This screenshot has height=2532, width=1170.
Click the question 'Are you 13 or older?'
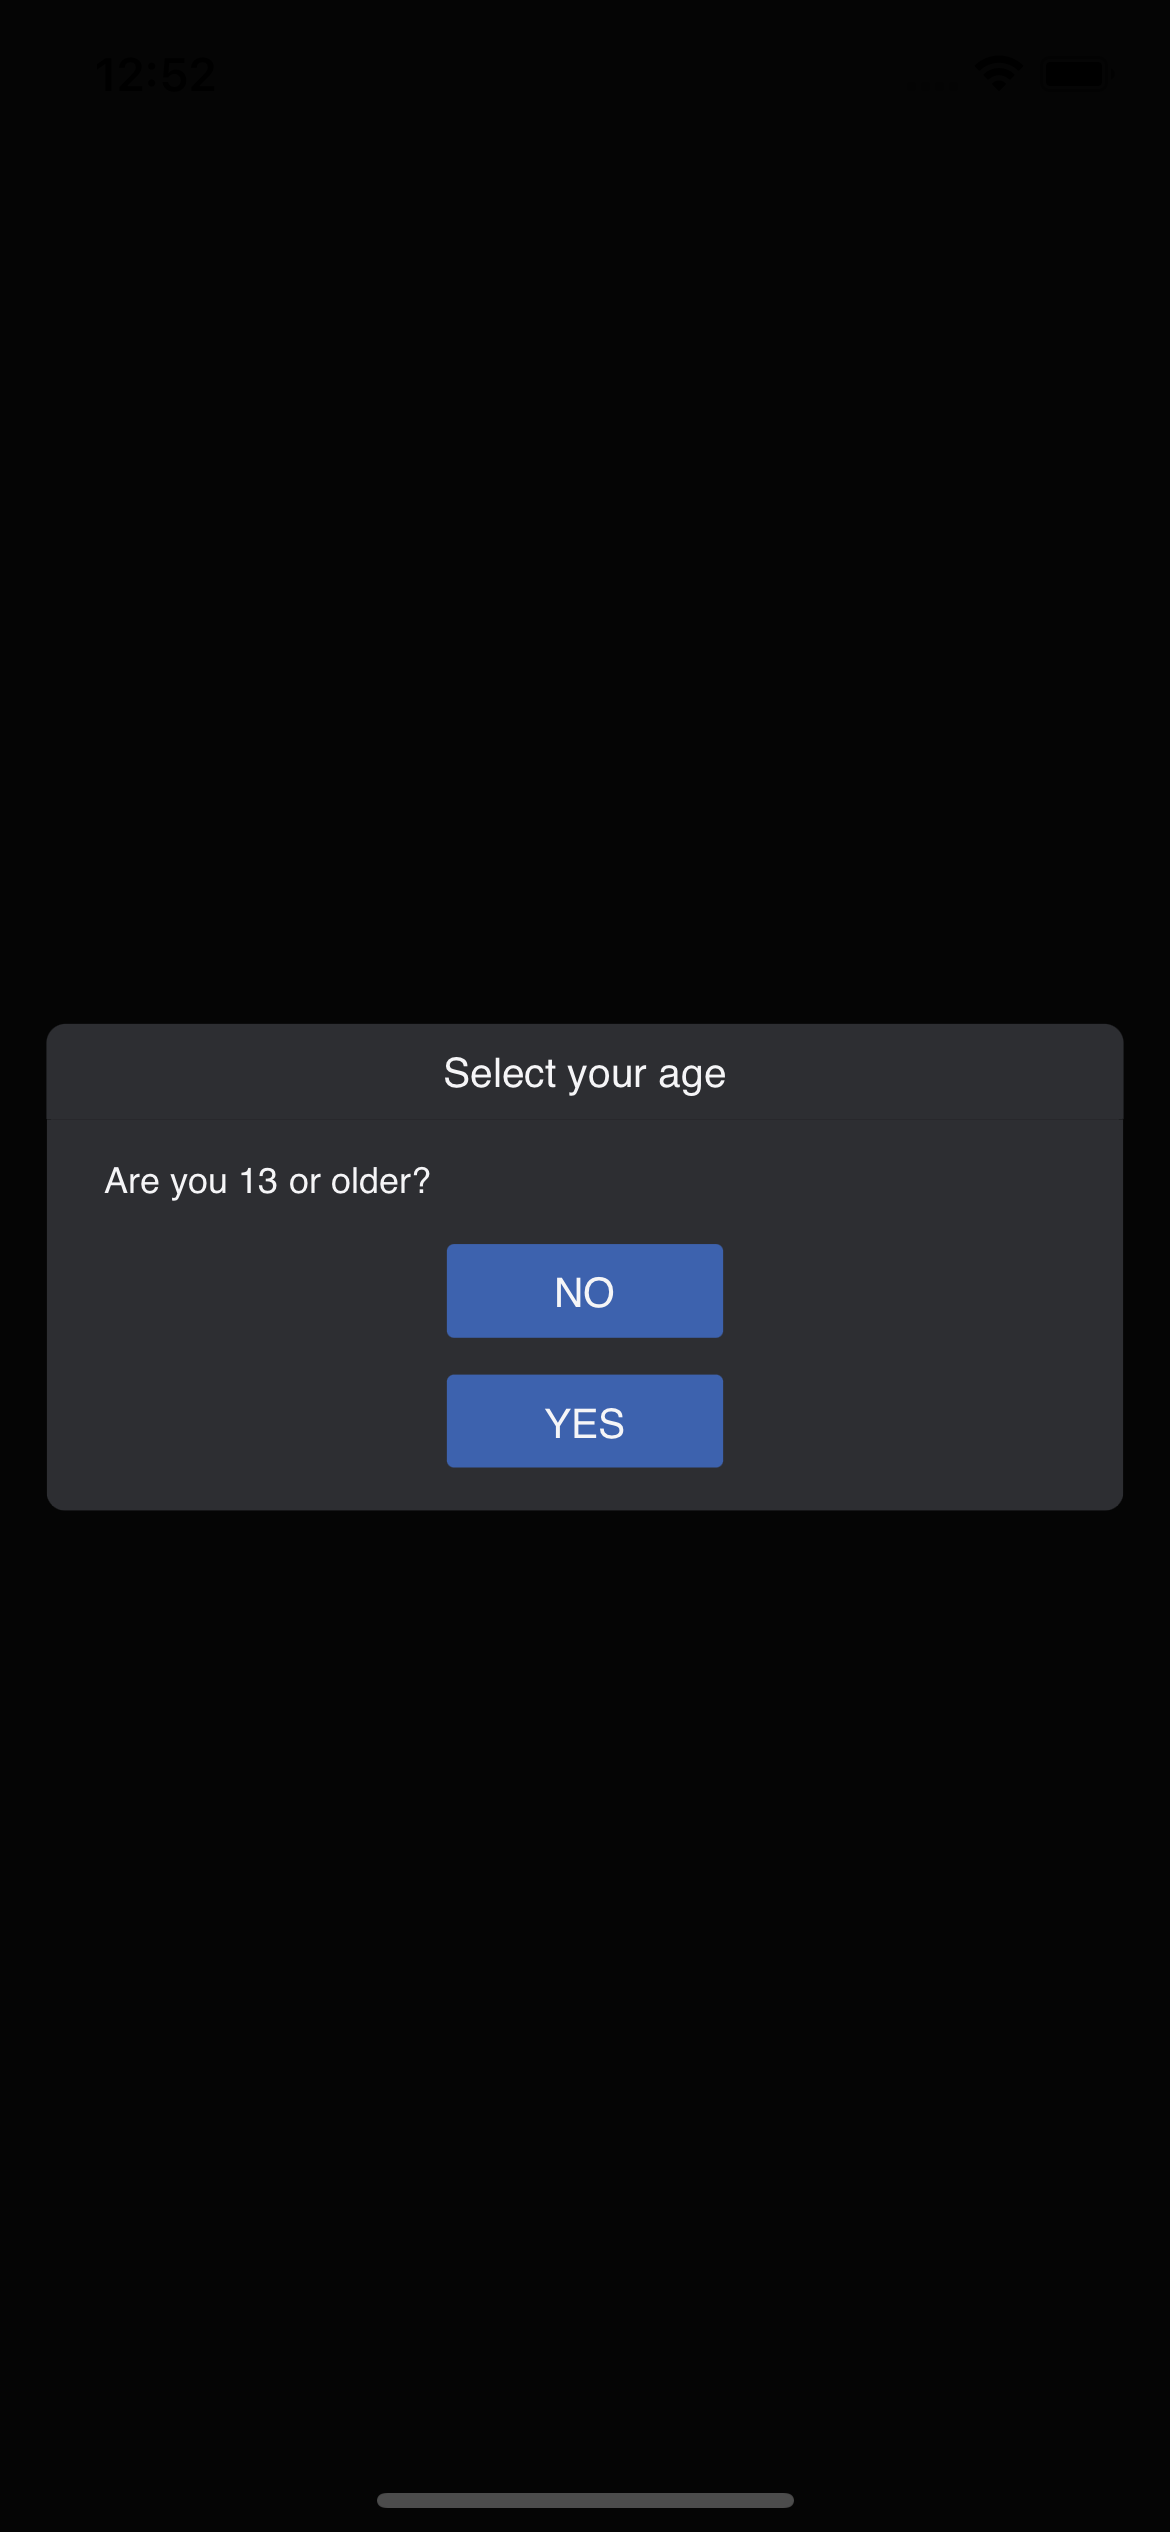click(266, 1180)
